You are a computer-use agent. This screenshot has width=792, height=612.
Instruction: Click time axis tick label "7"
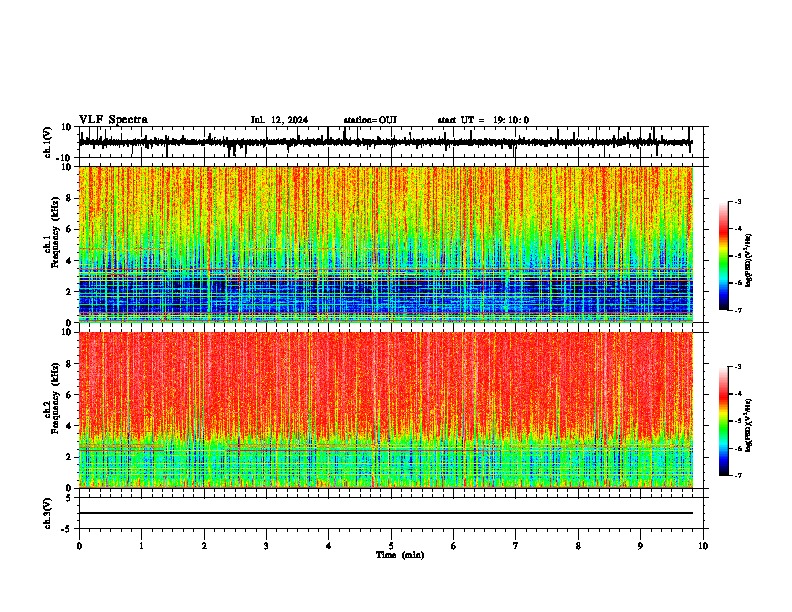pyautogui.click(x=516, y=546)
